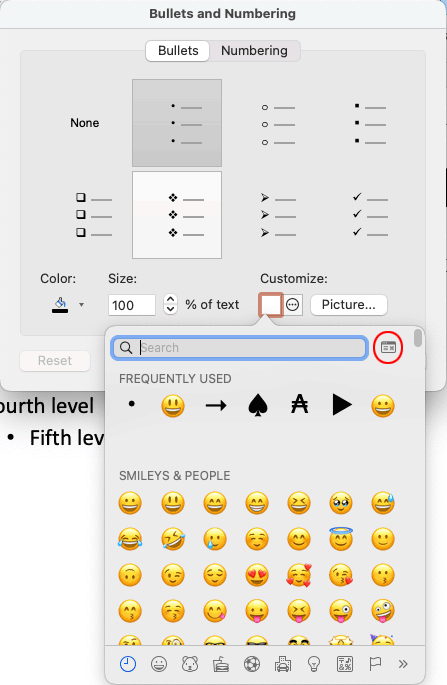Open the bullet Color dropdown arrow
This screenshot has width=447, height=685.
coord(81,304)
